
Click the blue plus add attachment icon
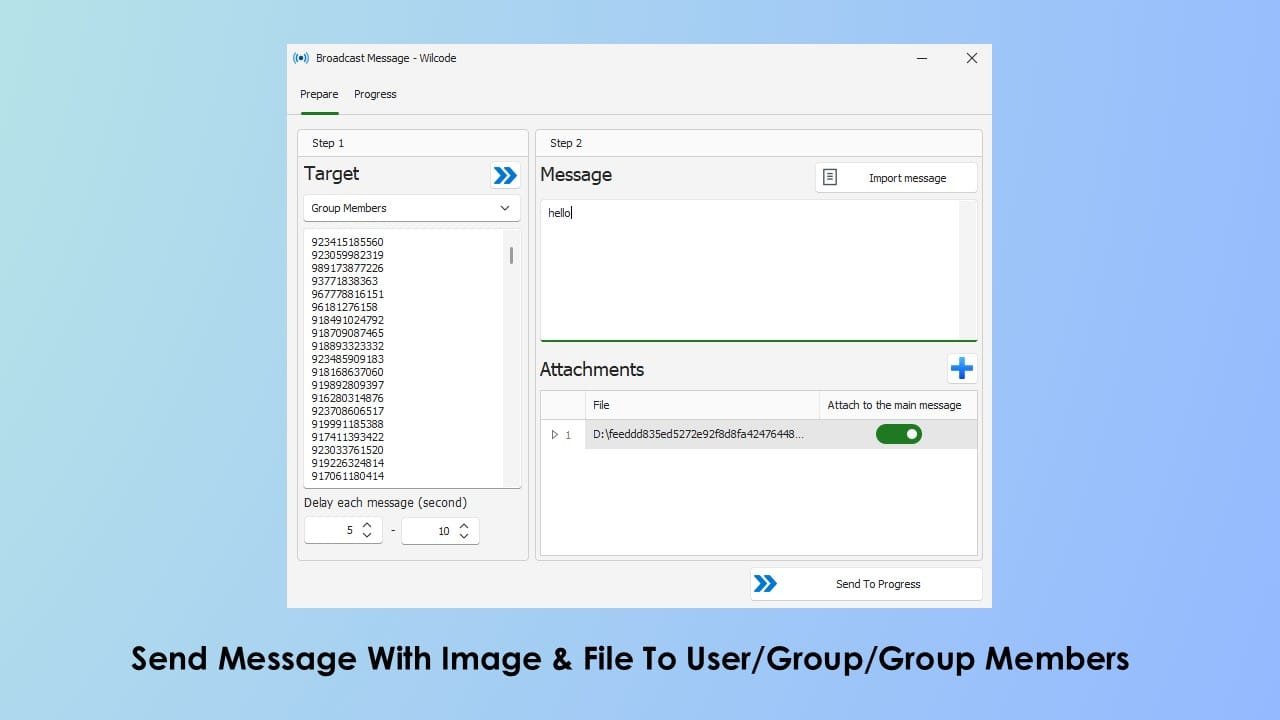[961, 369]
